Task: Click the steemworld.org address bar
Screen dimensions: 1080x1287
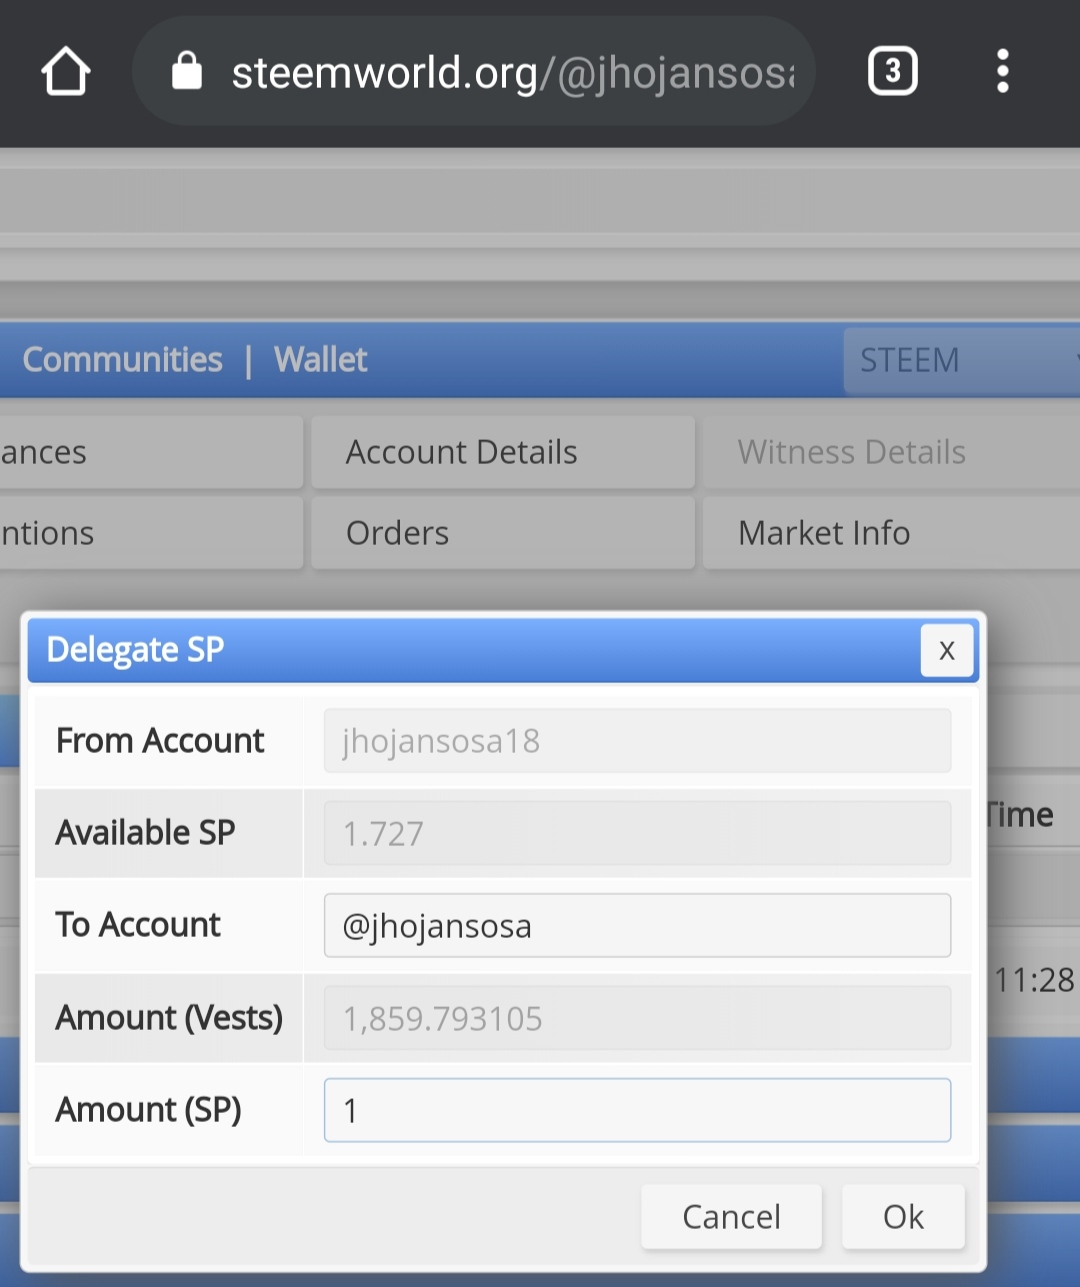Action: click(474, 72)
